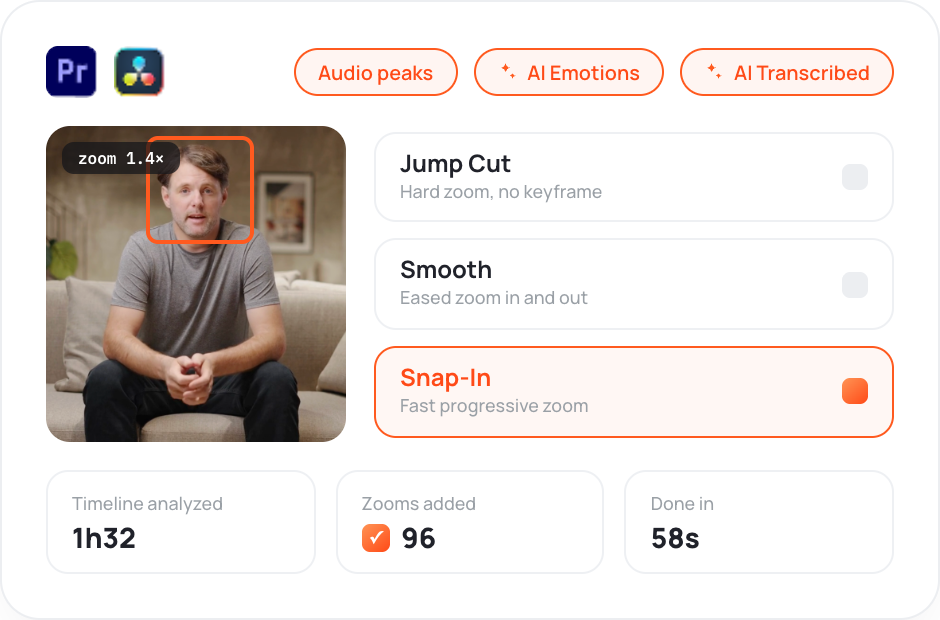This screenshot has height=620, width=940.
Task: Select the AI Transcribed pill
Action: pos(787,72)
